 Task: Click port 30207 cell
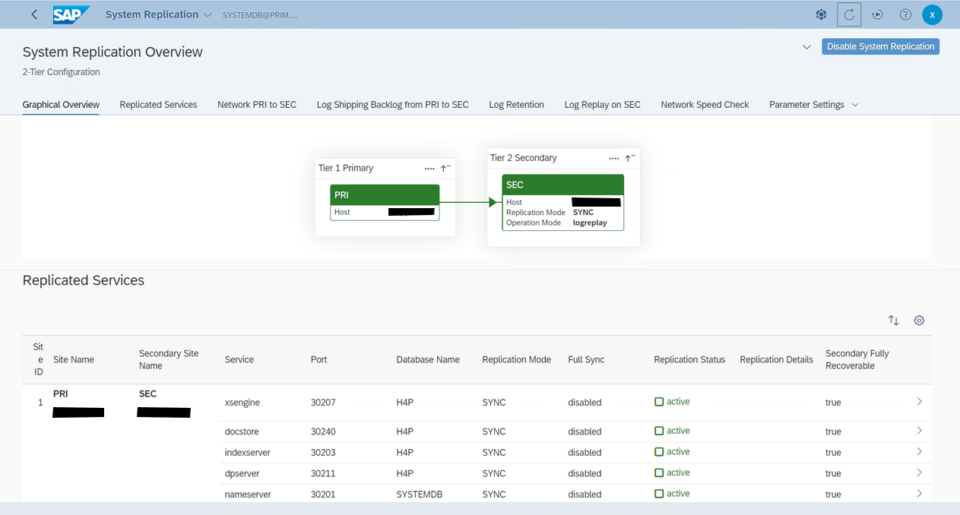[323, 402]
